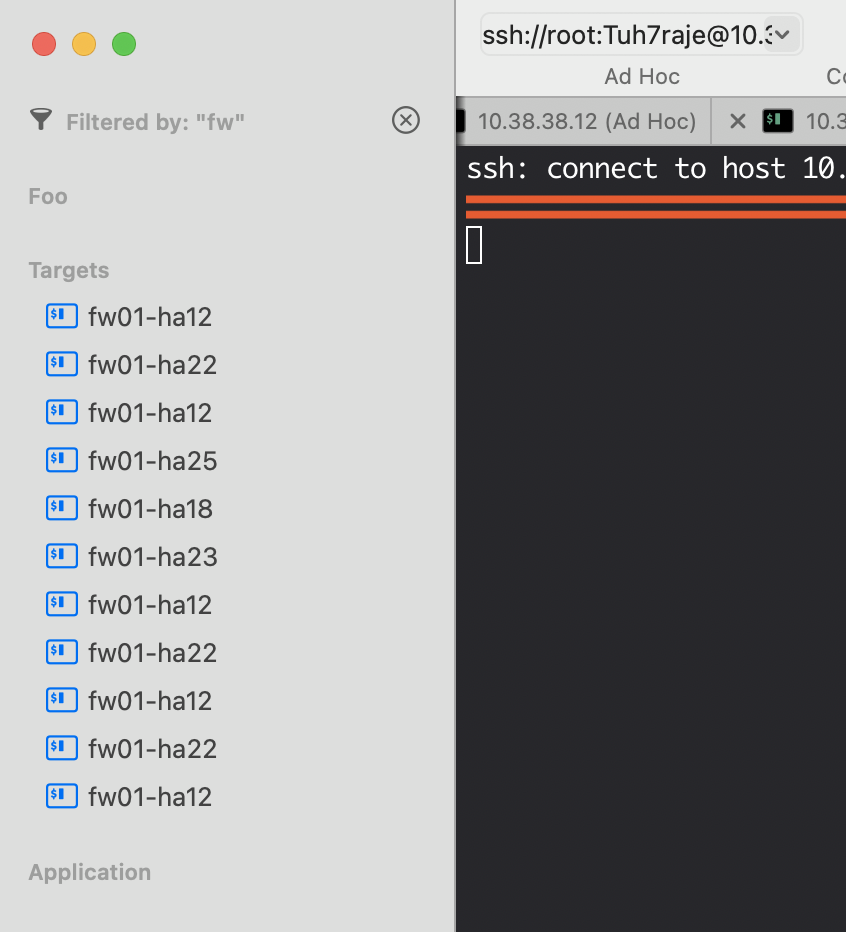Select the first fw01-ha22 target in the list
The height and width of the screenshot is (932, 846).
152,365
